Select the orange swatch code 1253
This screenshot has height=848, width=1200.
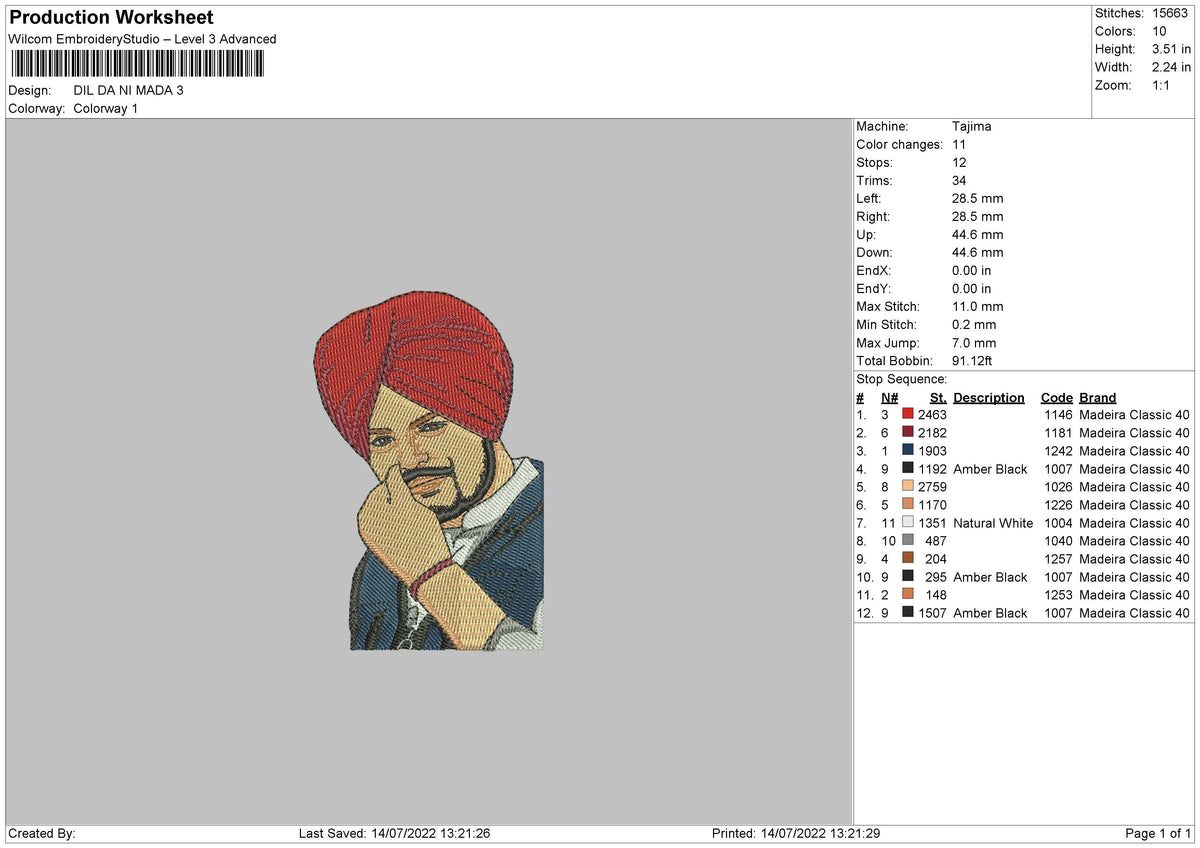tap(908, 595)
